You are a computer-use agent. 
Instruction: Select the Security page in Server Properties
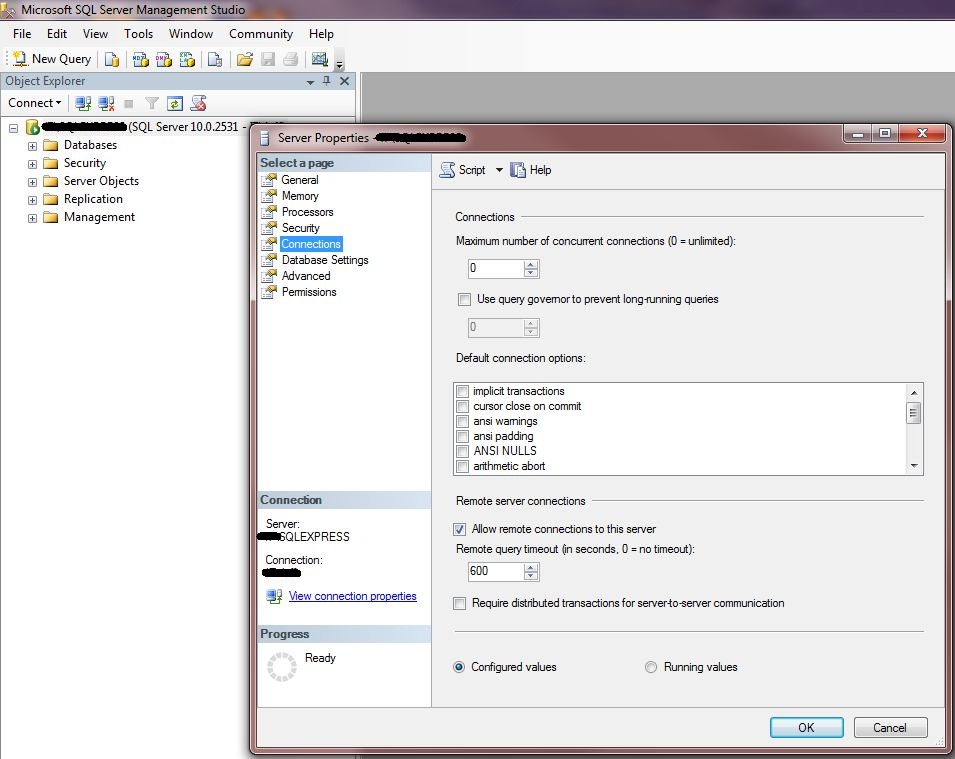[x=300, y=228]
